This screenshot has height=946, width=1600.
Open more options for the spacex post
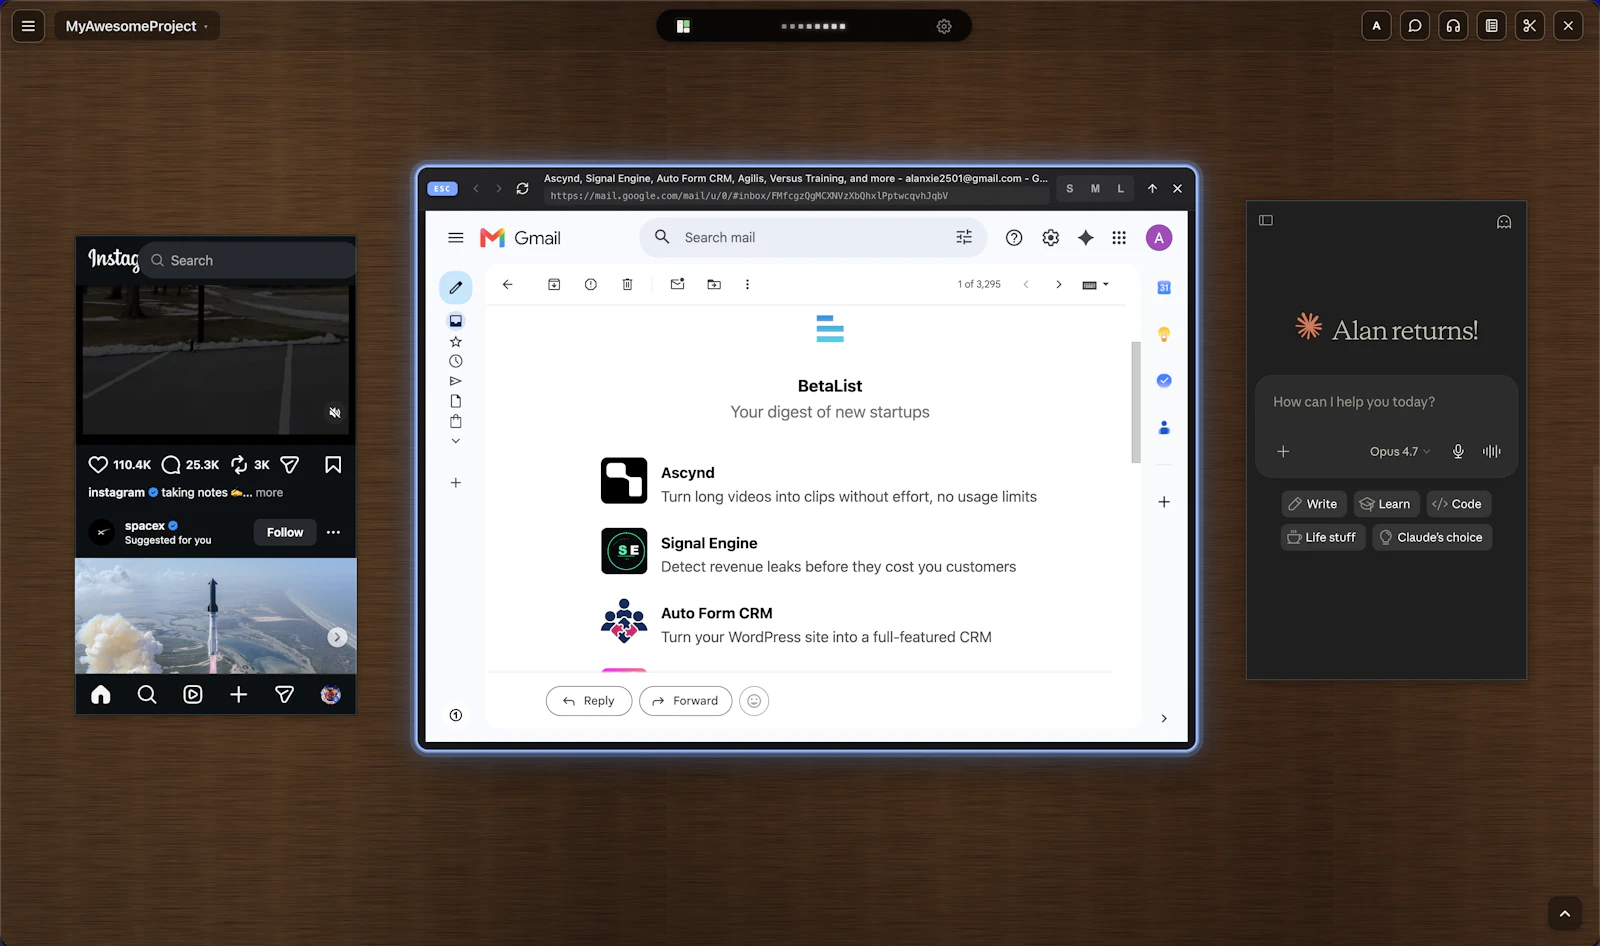tap(333, 532)
